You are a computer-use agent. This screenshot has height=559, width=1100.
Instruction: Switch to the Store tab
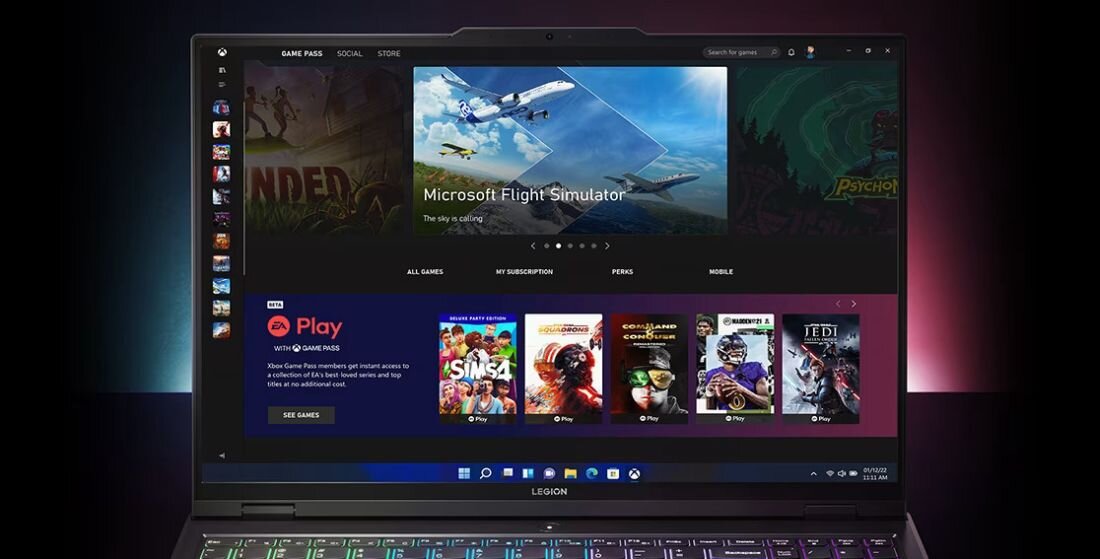tap(389, 53)
